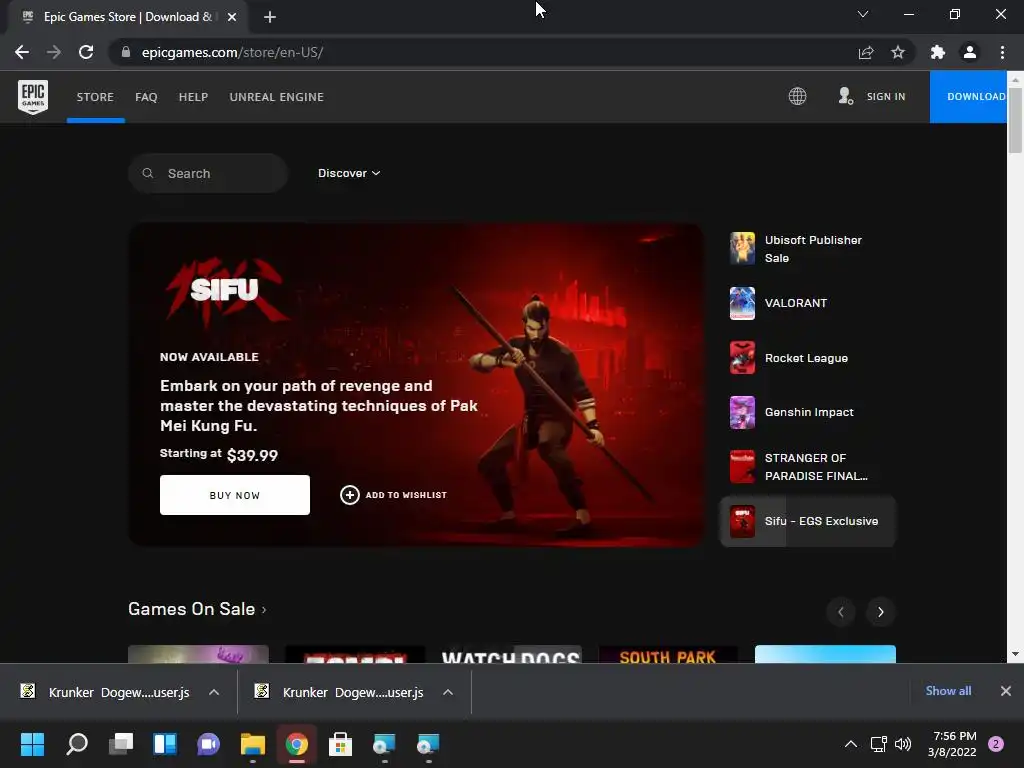Open the Games On Sale heading link
Image resolution: width=1024 pixels, height=768 pixels.
tap(197, 609)
